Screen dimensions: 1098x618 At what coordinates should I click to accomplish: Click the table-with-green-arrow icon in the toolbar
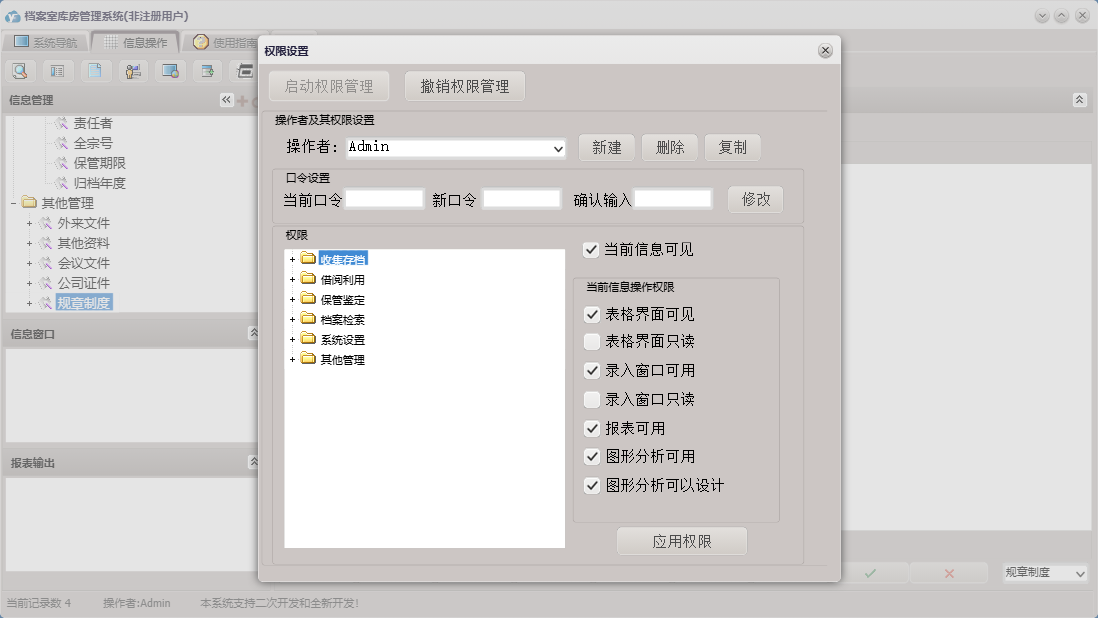[207, 71]
